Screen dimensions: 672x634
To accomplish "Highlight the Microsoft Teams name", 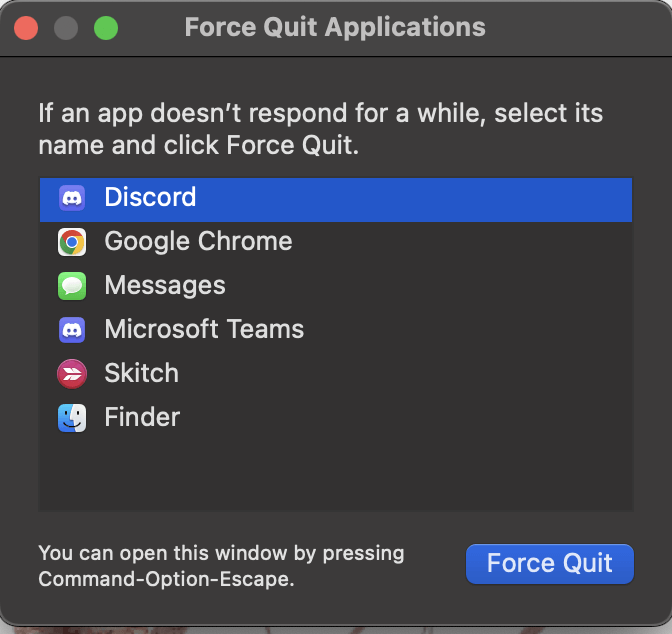I will (x=204, y=330).
